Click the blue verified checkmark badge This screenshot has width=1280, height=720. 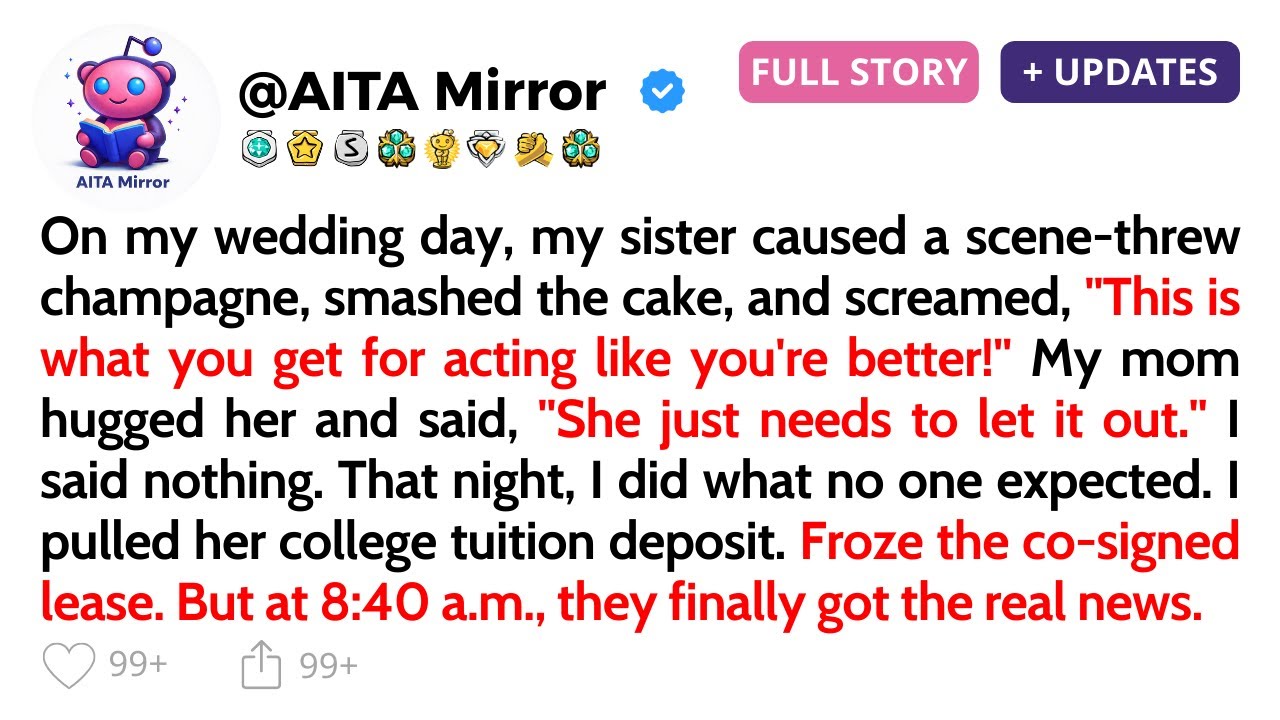[662, 93]
